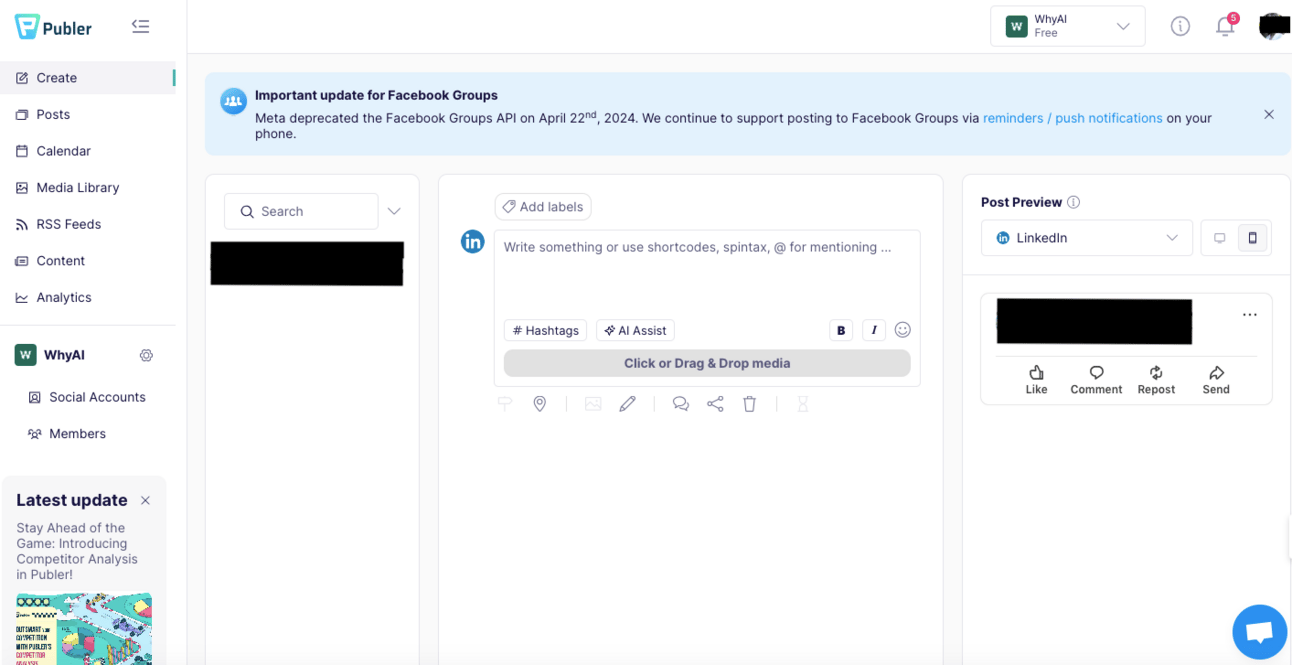Read the Latest update about Competitor Analysis
The height and width of the screenshot is (665, 1292).
tap(77, 551)
